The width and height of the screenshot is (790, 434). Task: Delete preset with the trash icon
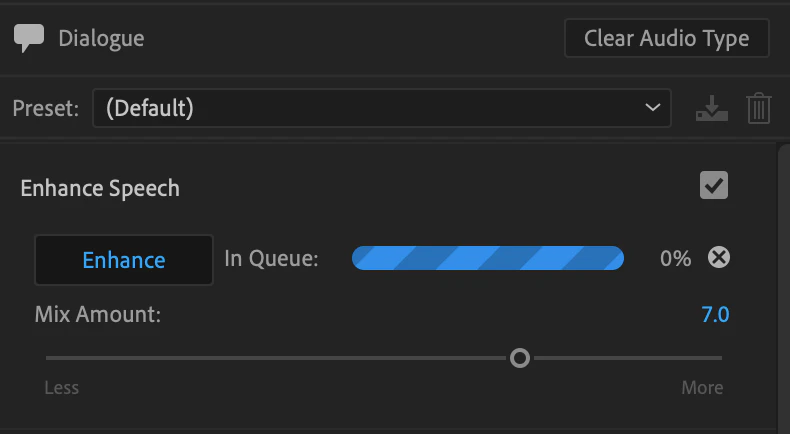click(759, 108)
